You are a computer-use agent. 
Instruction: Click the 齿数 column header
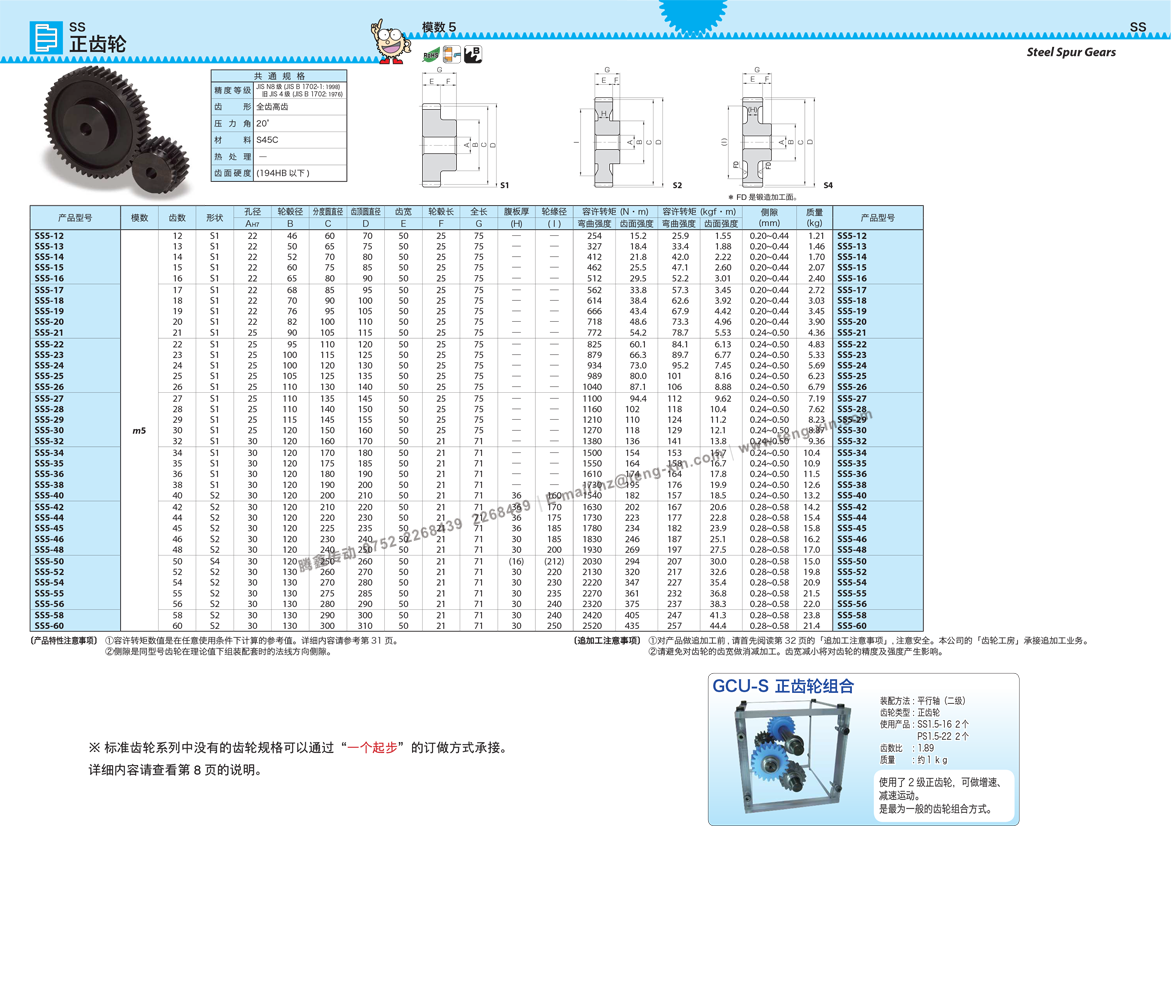pos(177,218)
